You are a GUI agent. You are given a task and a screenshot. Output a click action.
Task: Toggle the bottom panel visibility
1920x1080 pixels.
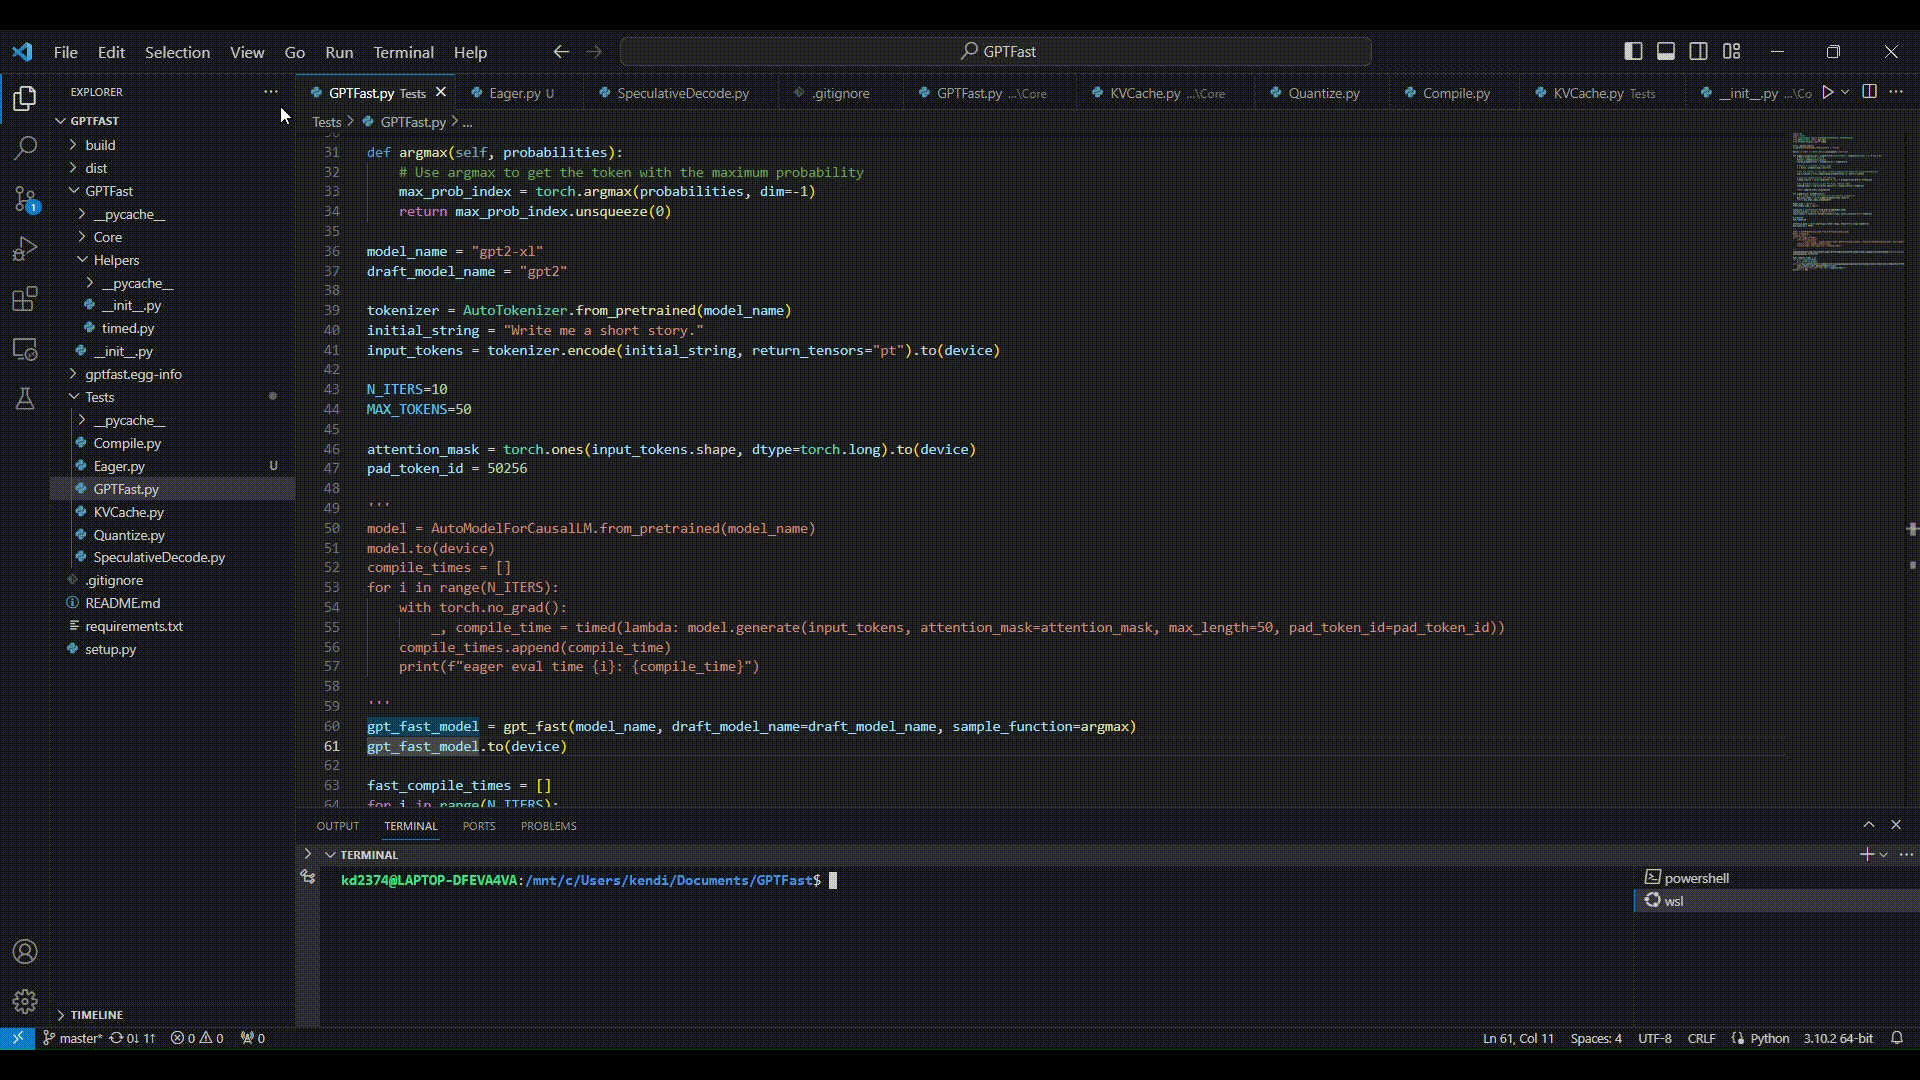click(1666, 51)
